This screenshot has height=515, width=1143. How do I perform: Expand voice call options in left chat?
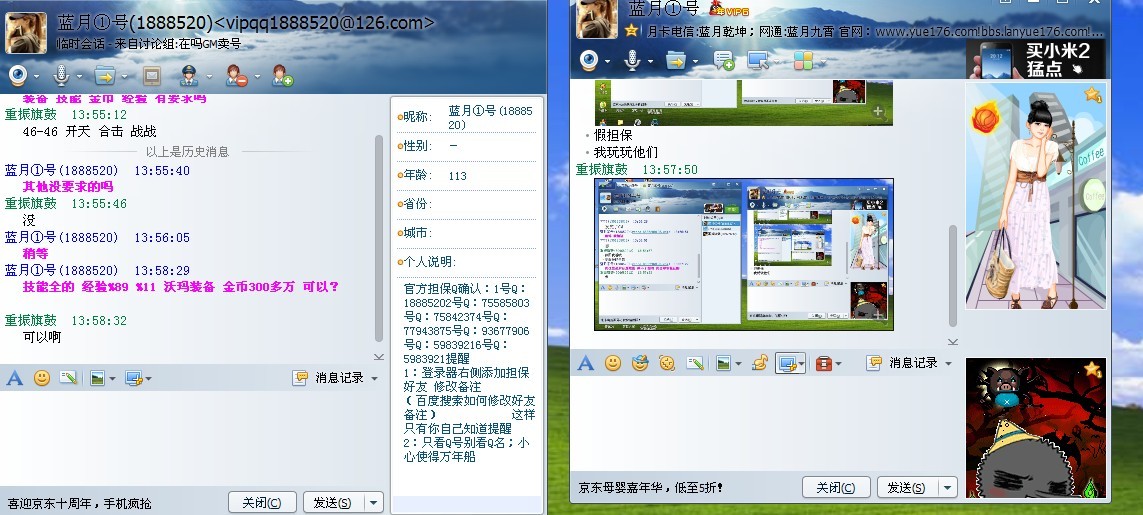tap(79, 76)
